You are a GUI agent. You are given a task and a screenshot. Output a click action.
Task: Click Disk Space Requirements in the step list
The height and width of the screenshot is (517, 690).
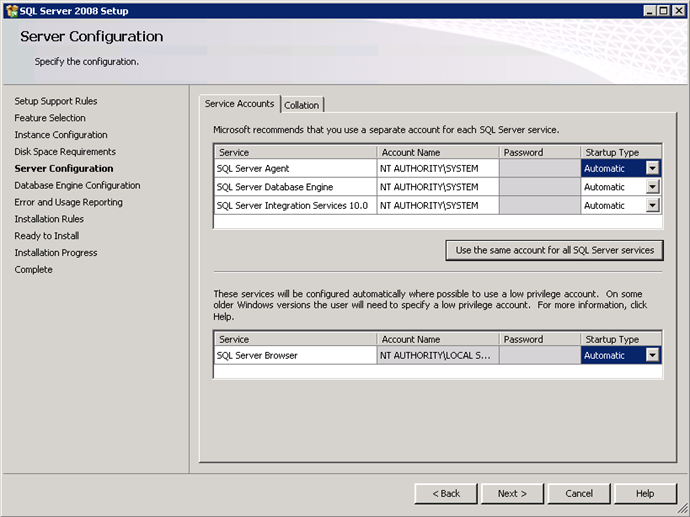pos(65,151)
